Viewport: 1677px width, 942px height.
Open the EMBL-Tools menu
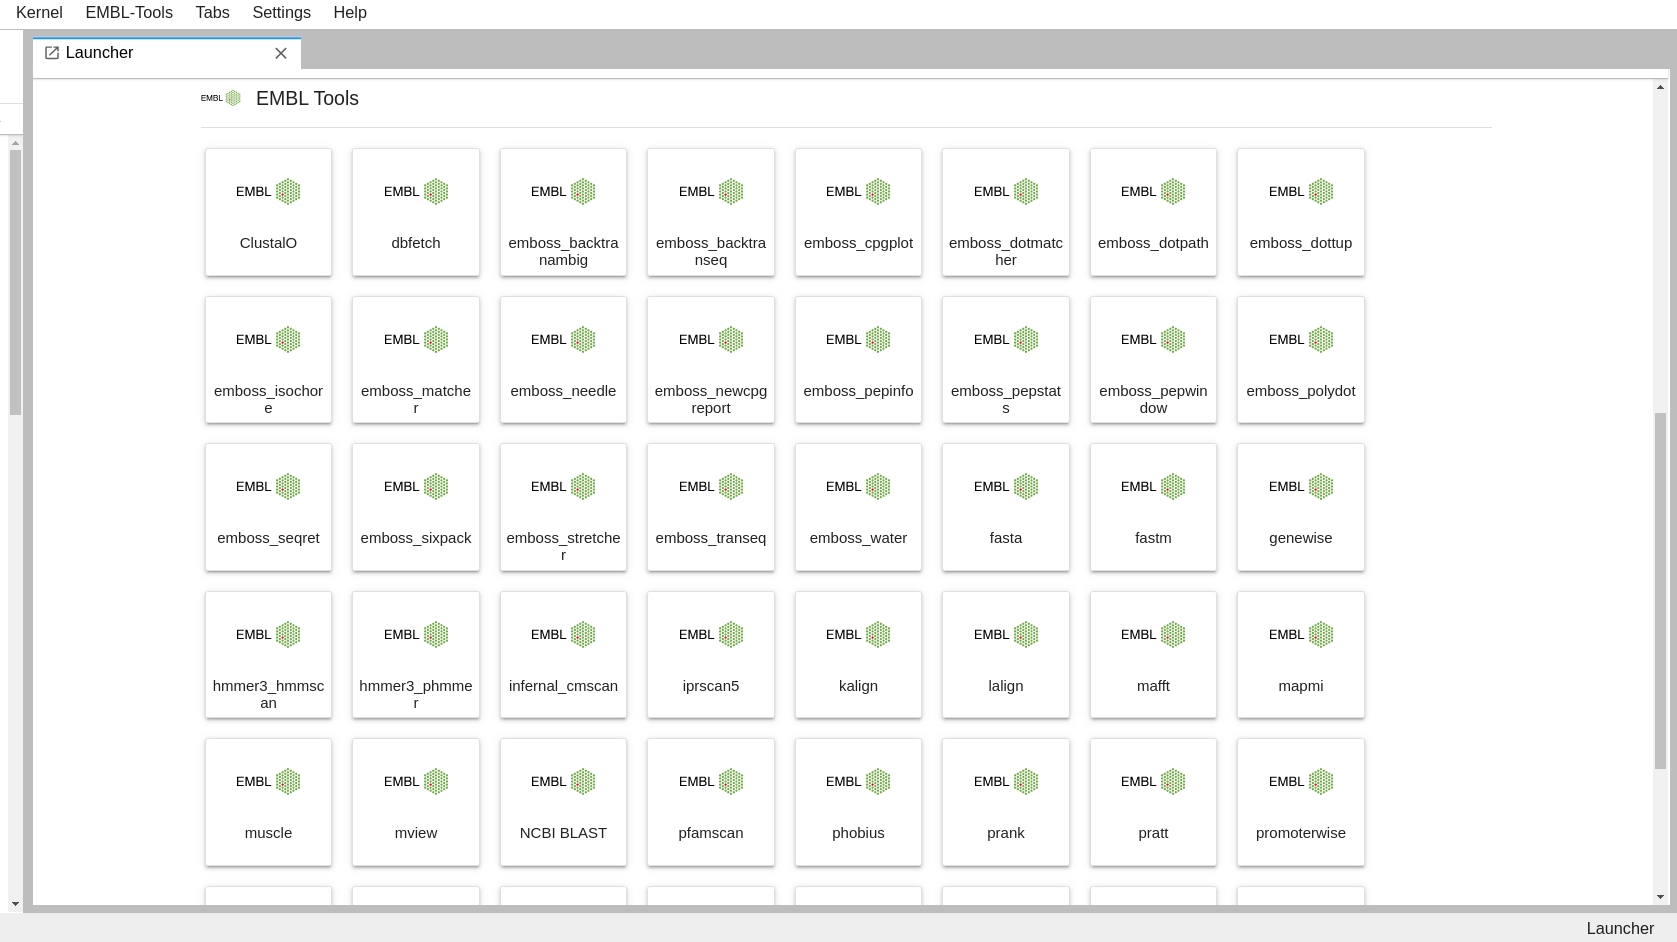point(129,12)
